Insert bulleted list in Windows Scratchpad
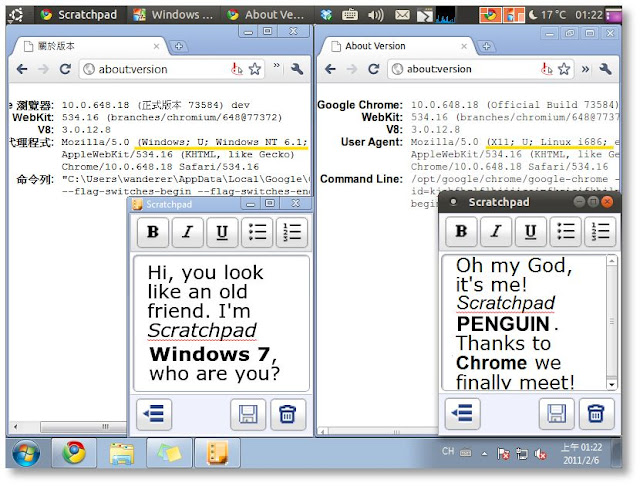 pyautogui.click(x=257, y=232)
